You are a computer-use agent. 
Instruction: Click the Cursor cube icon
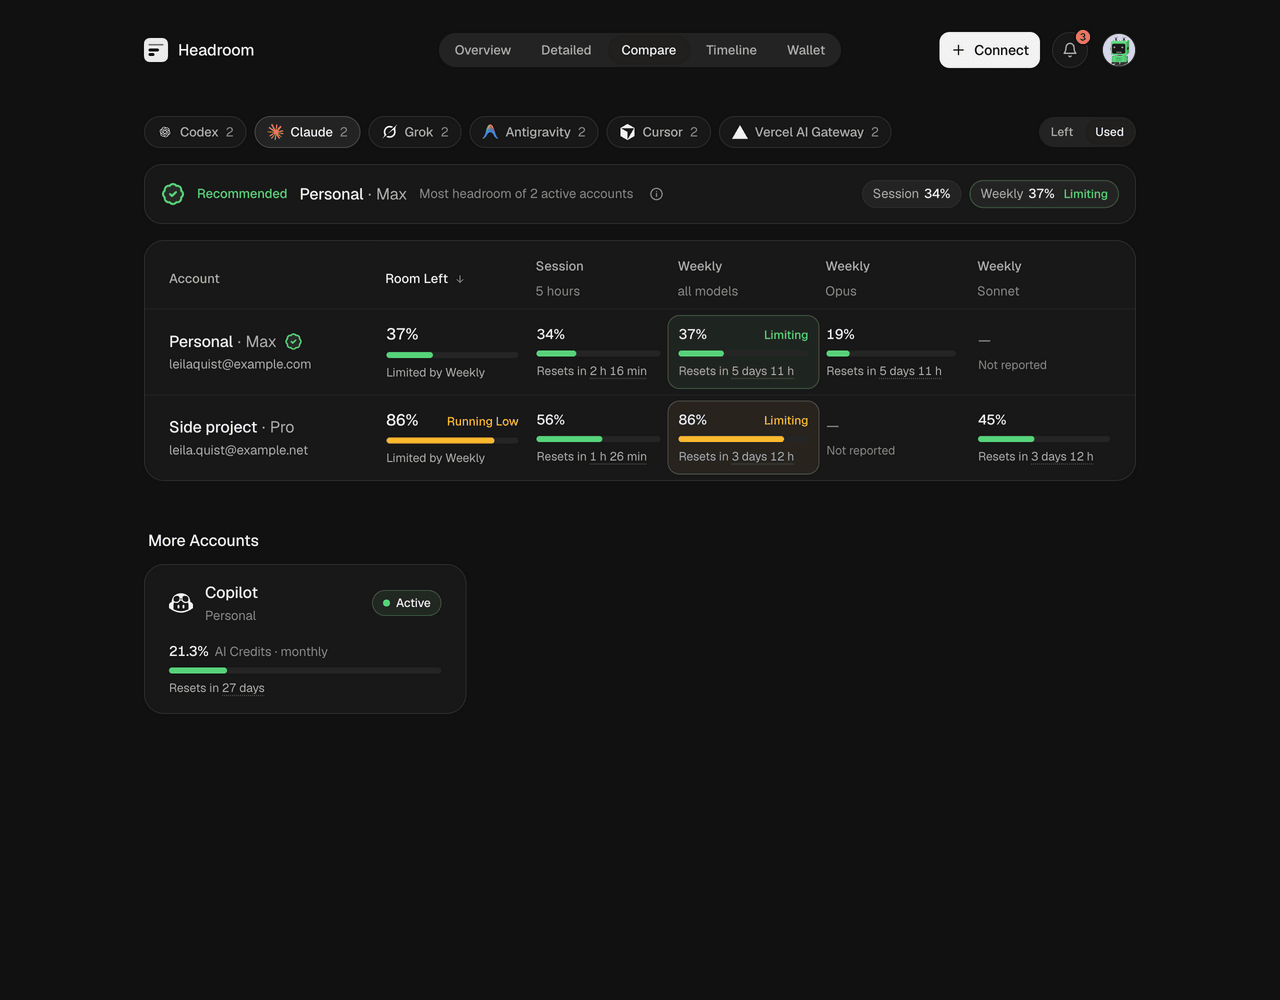(627, 132)
